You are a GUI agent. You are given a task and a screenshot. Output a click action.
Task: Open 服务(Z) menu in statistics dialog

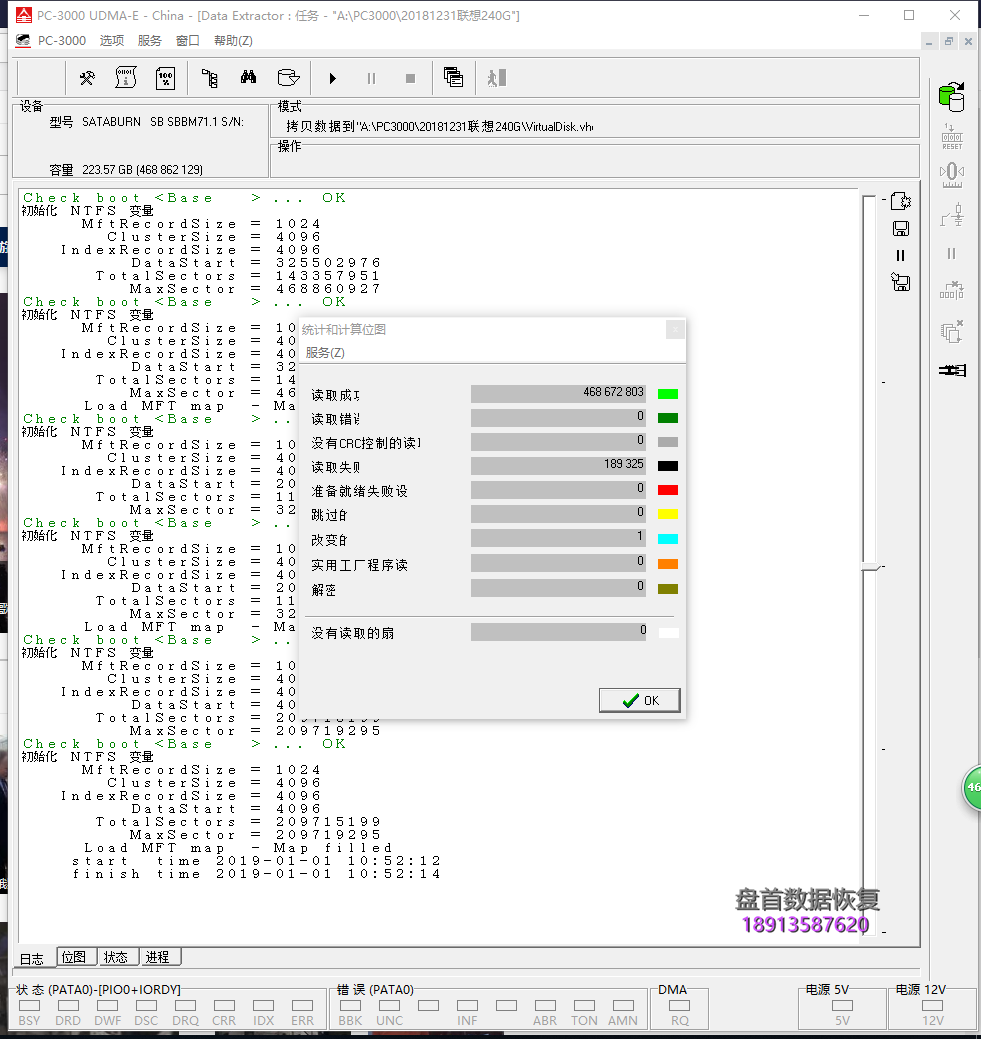tap(325, 353)
